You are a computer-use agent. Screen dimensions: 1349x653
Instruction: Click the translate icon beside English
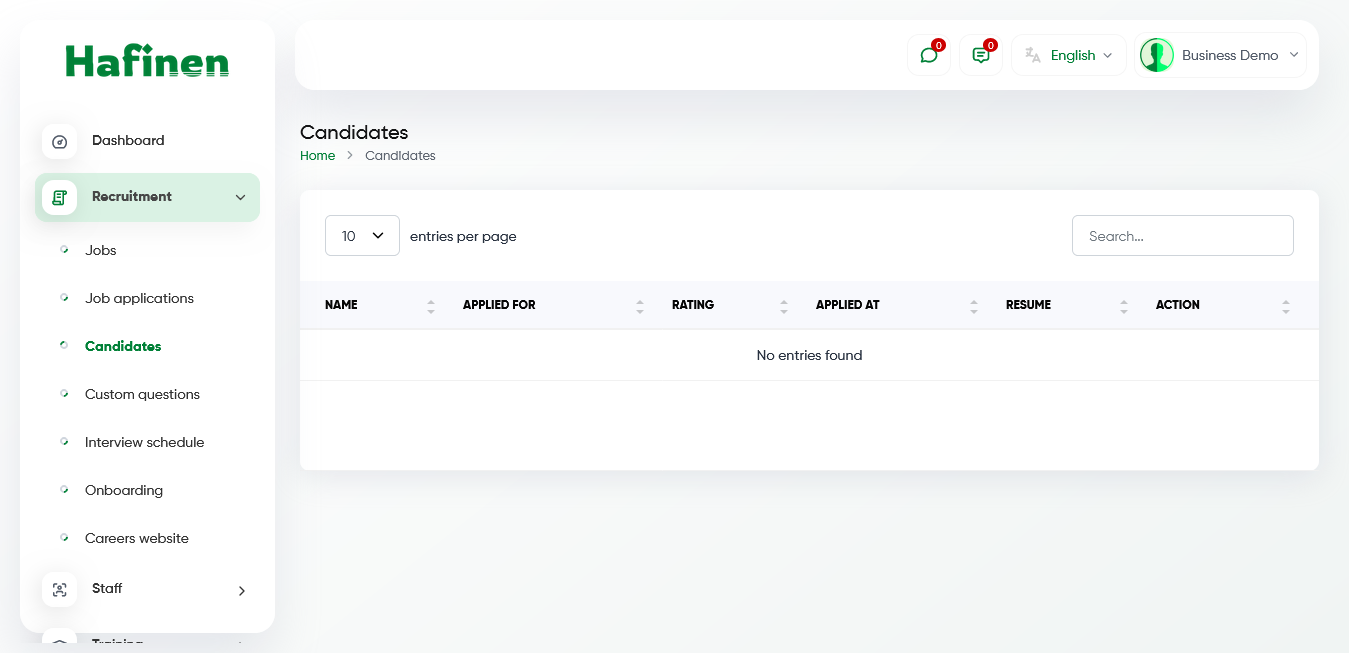pyautogui.click(x=1034, y=55)
